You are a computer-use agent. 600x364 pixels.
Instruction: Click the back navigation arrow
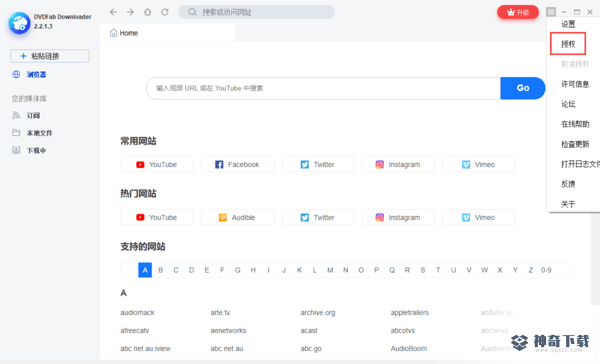coord(113,12)
